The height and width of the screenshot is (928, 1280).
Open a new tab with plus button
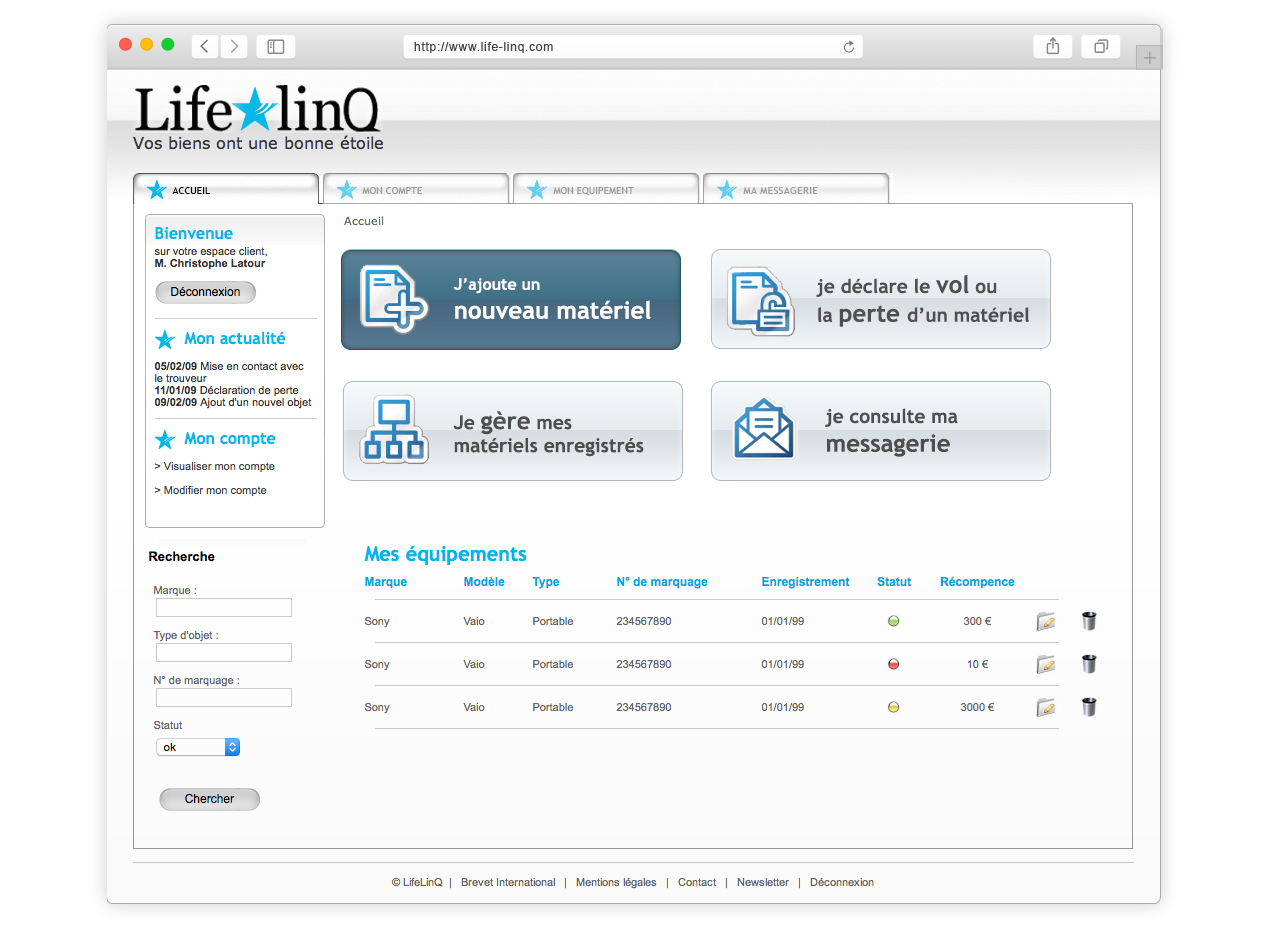pyautogui.click(x=1149, y=58)
